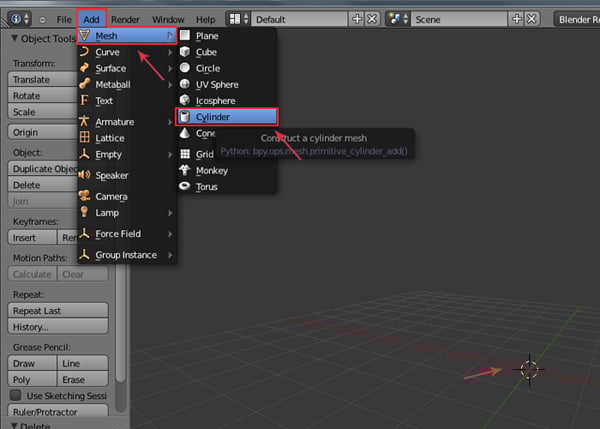Click the Grease Pencil Poly button

32,379
